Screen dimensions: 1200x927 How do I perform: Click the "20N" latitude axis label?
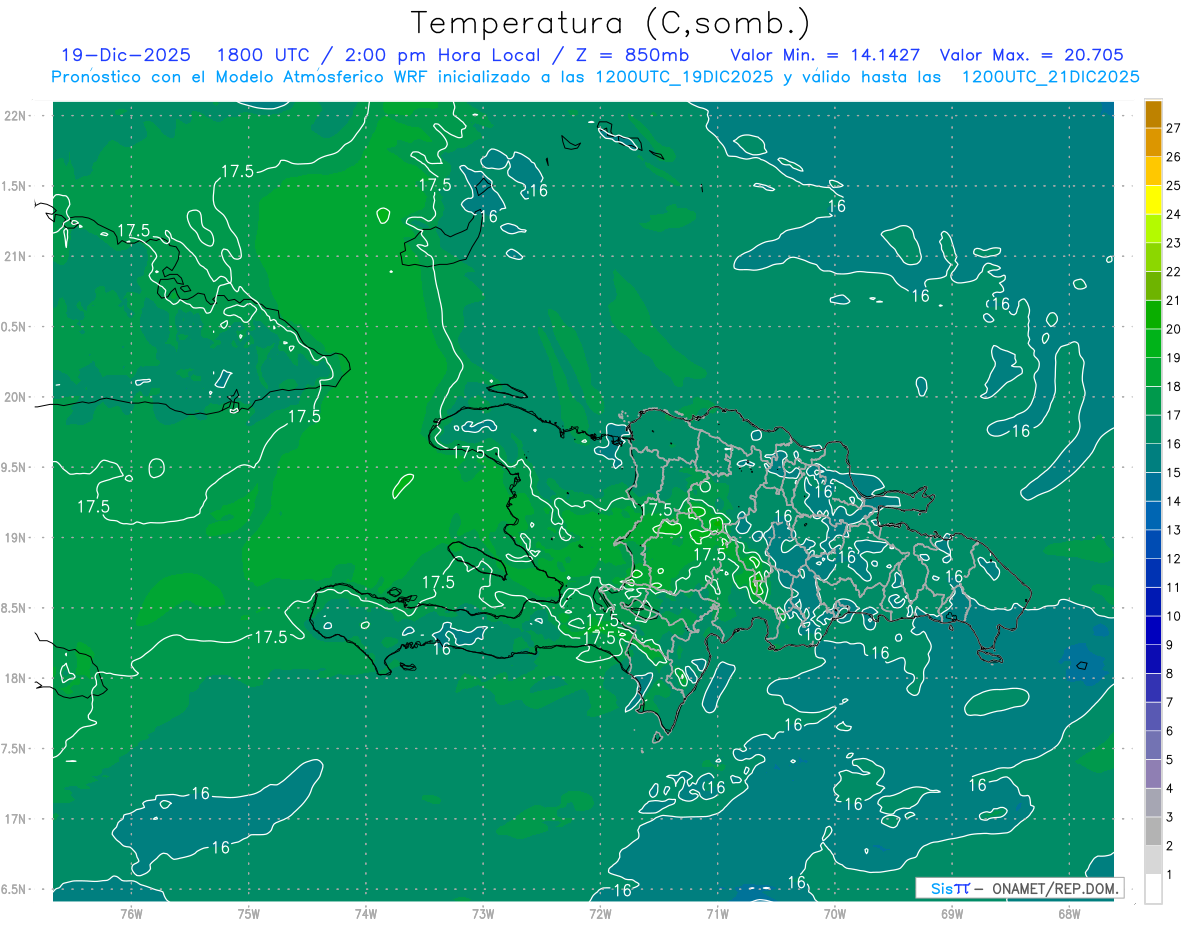coord(15,397)
